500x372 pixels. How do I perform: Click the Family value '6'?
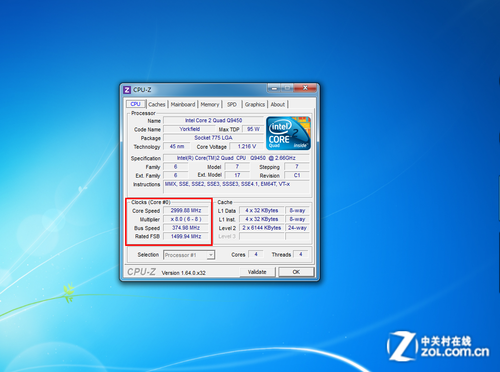[176, 167]
